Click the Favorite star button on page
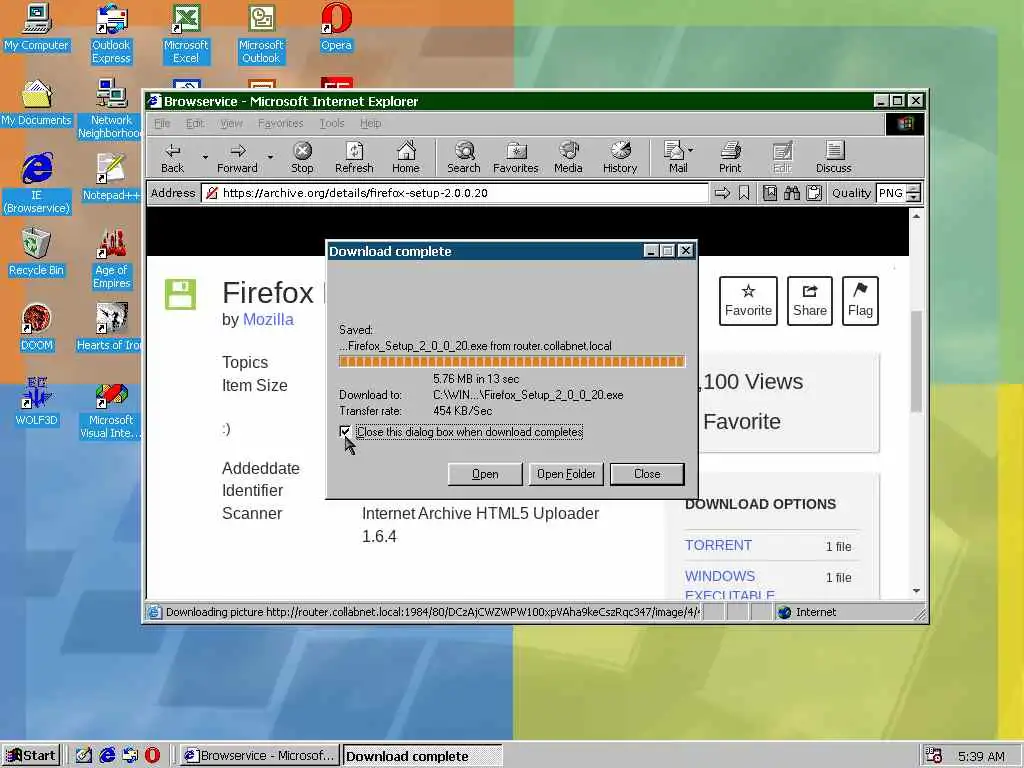This screenshot has height=768, width=1024. click(x=748, y=300)
